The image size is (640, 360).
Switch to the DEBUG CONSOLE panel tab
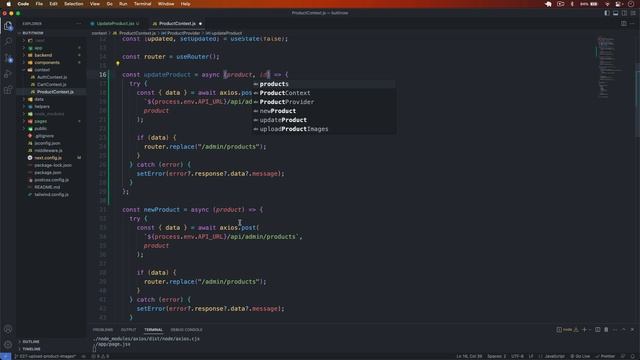(186, 330)
